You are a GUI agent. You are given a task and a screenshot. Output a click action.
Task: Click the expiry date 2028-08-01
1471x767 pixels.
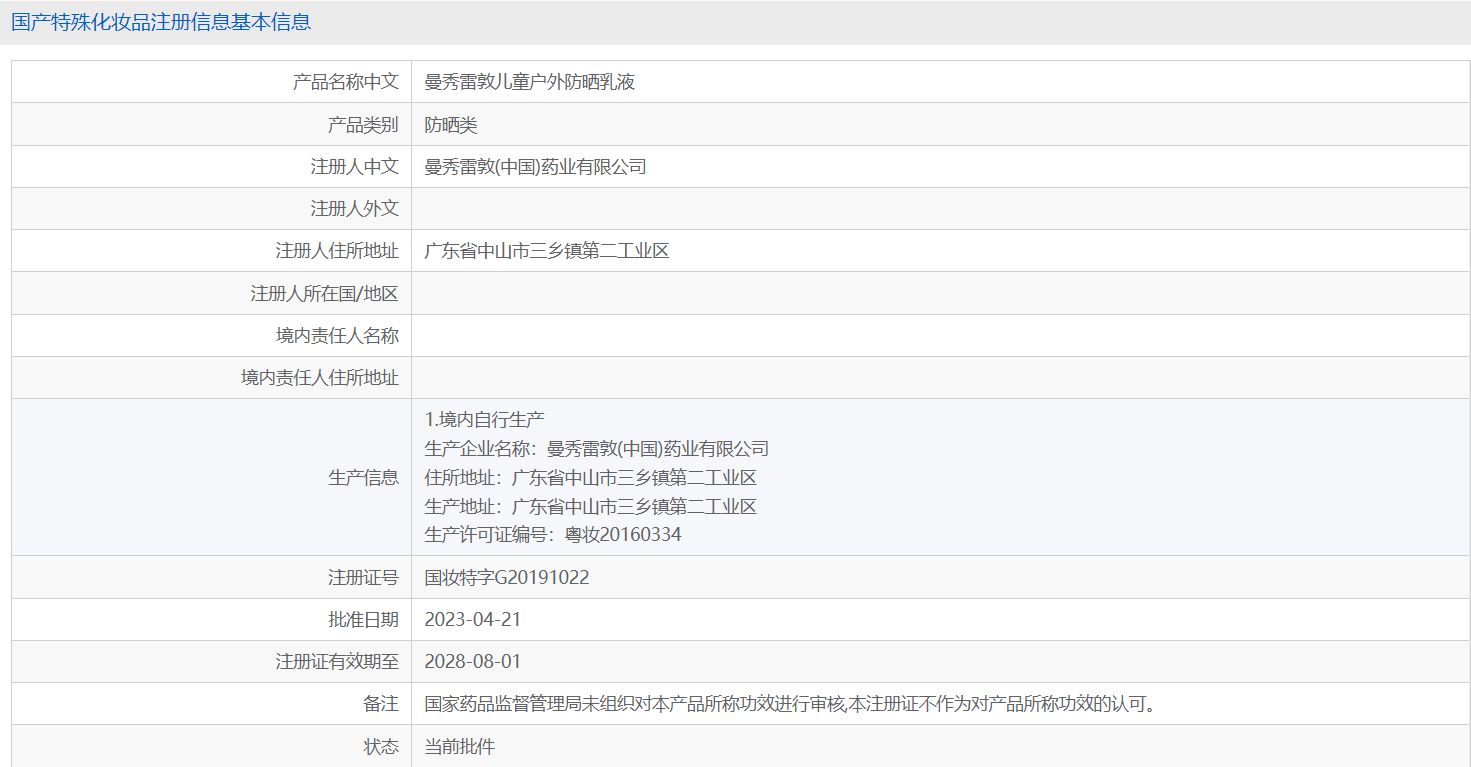tap(472, 662)
